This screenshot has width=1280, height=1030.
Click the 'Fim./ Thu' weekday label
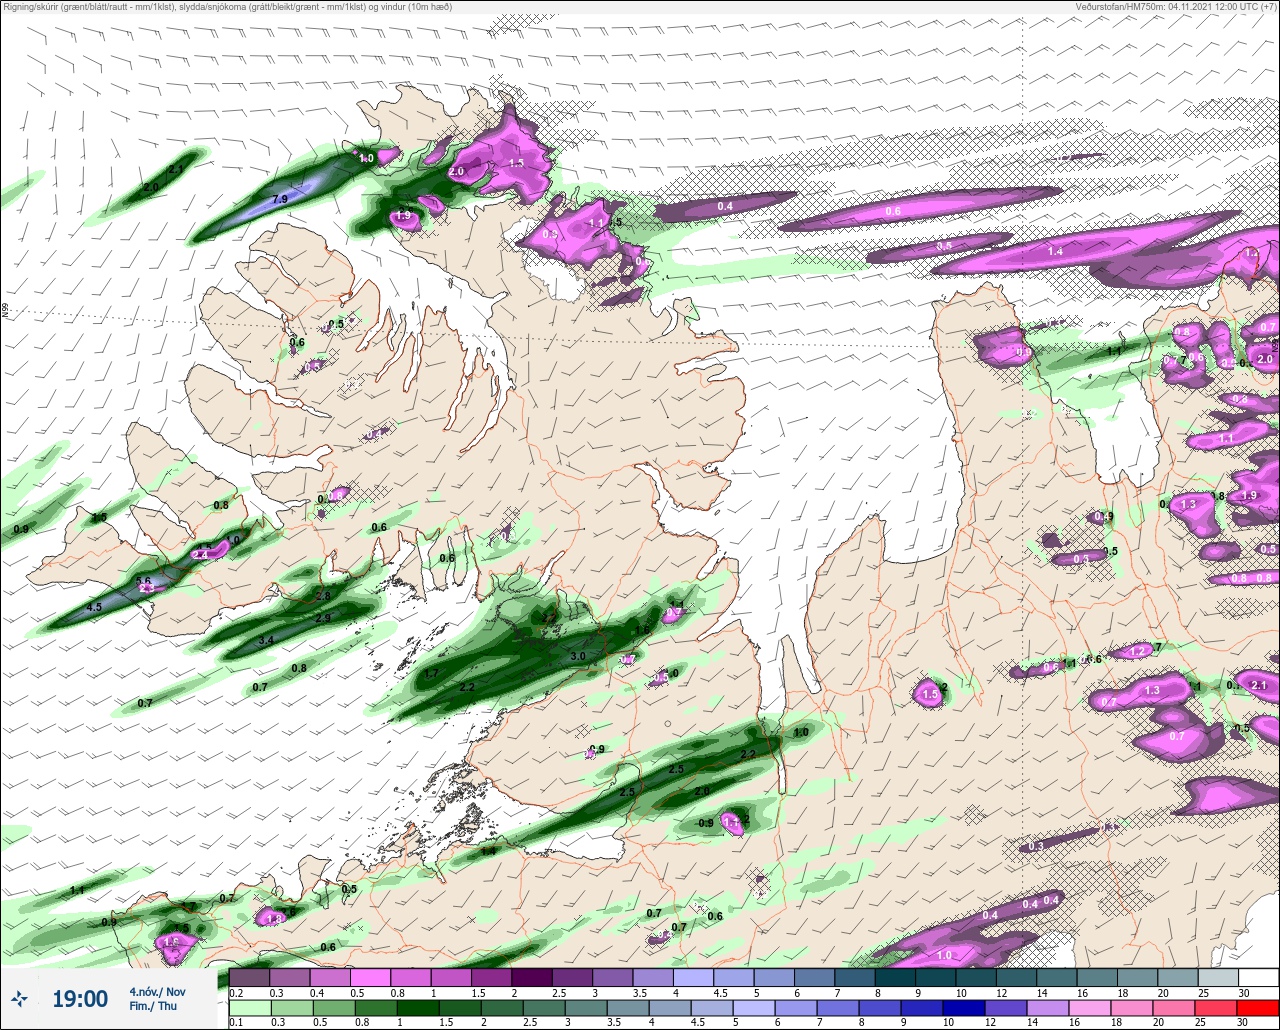(152, 1006)
